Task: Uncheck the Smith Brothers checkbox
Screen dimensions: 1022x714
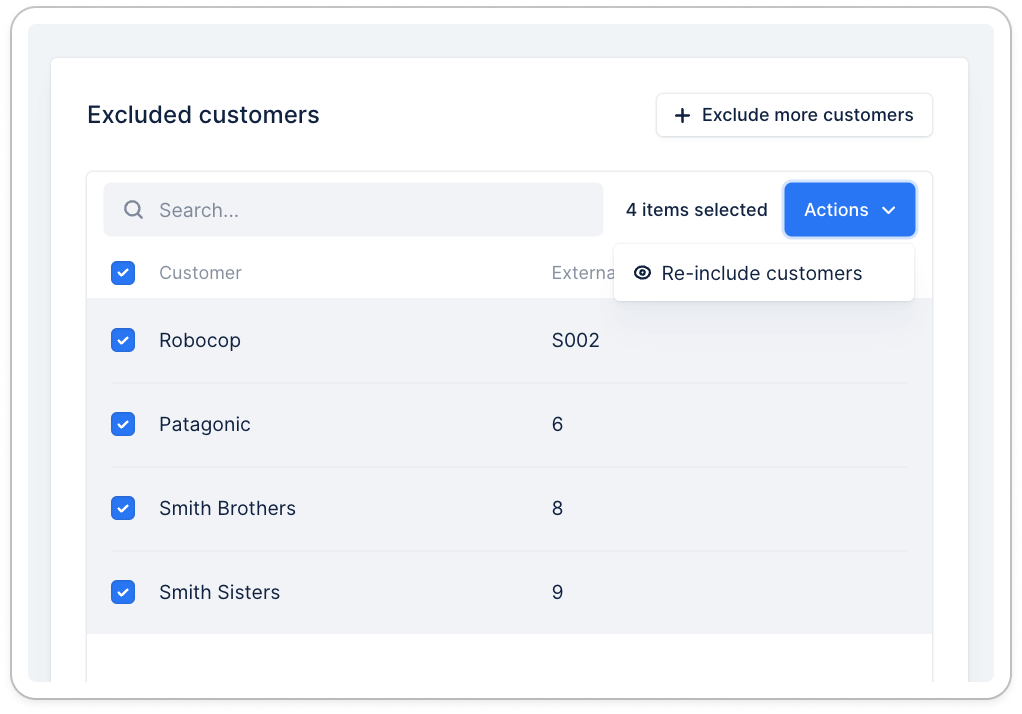Action: pyautogui.click(x=123, y=509)
